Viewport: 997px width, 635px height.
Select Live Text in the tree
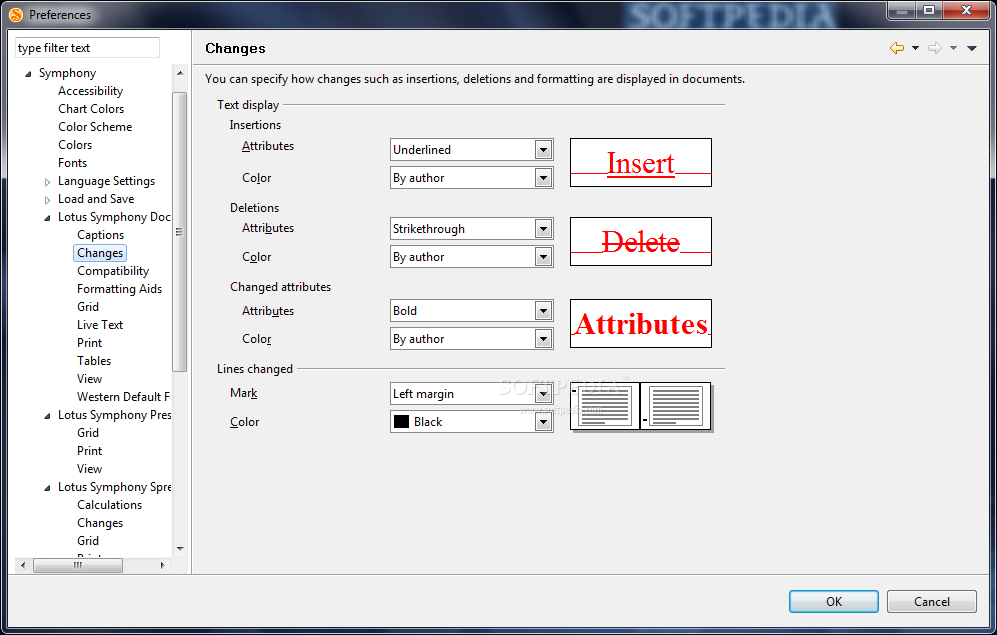point(100,325)
